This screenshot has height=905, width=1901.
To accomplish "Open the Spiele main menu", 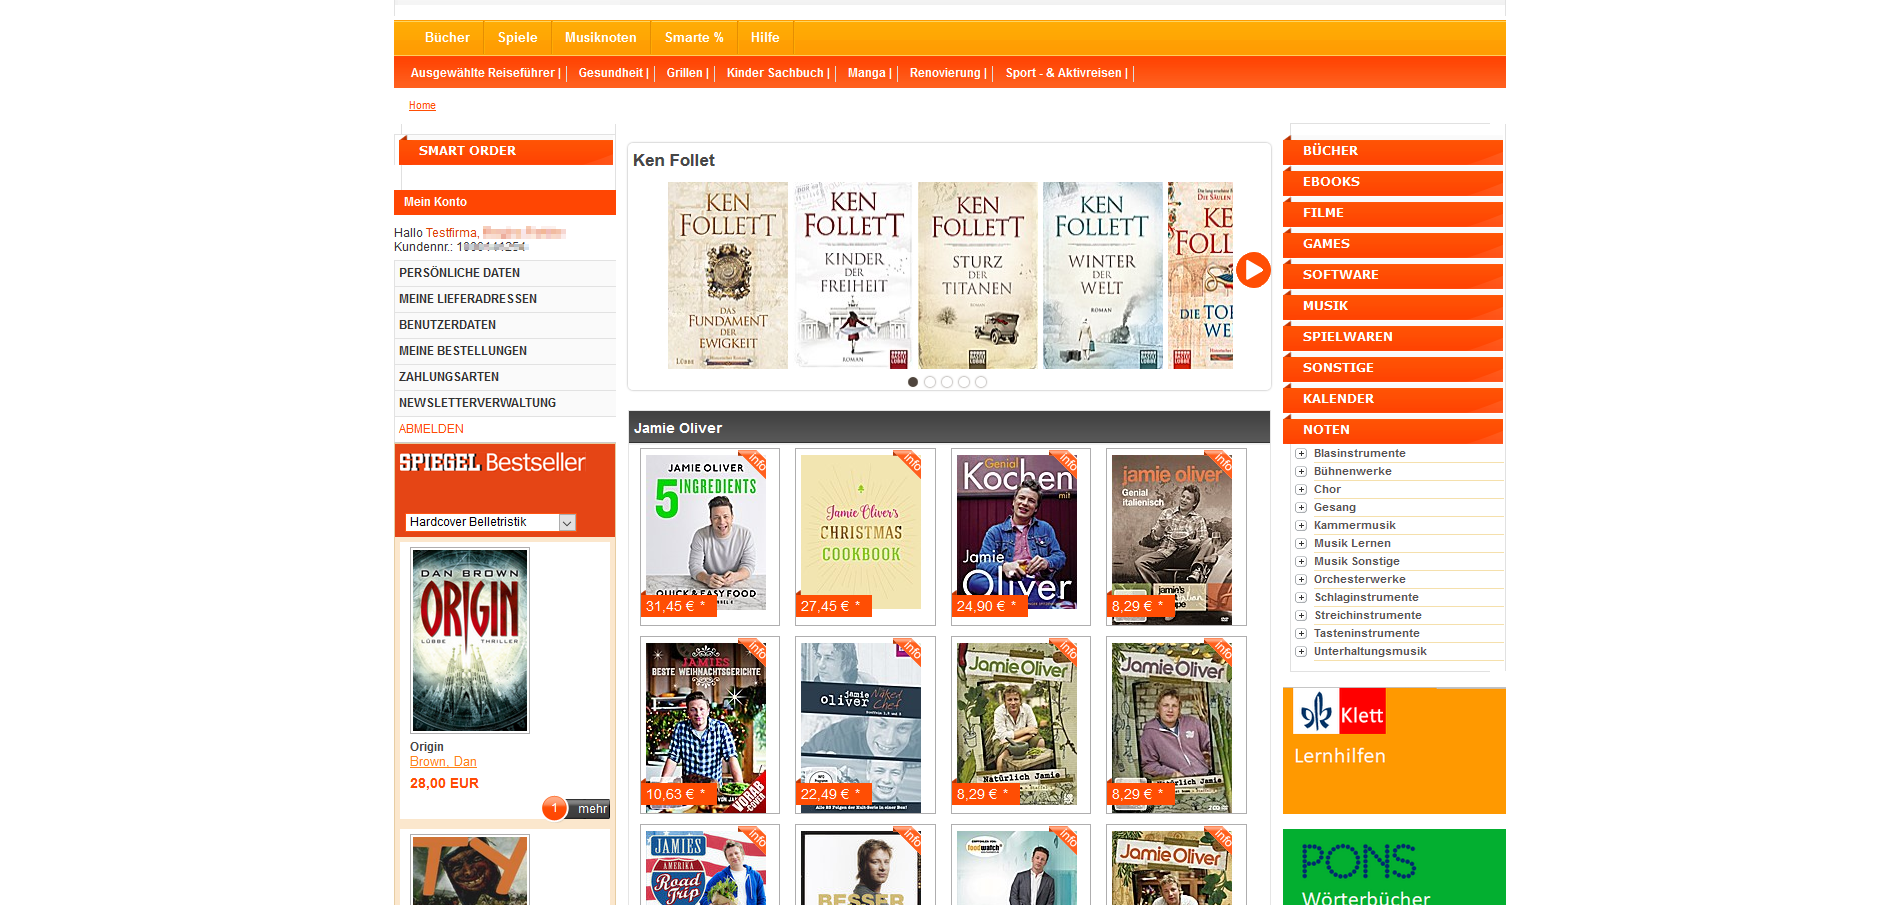I will pos(518,37).
